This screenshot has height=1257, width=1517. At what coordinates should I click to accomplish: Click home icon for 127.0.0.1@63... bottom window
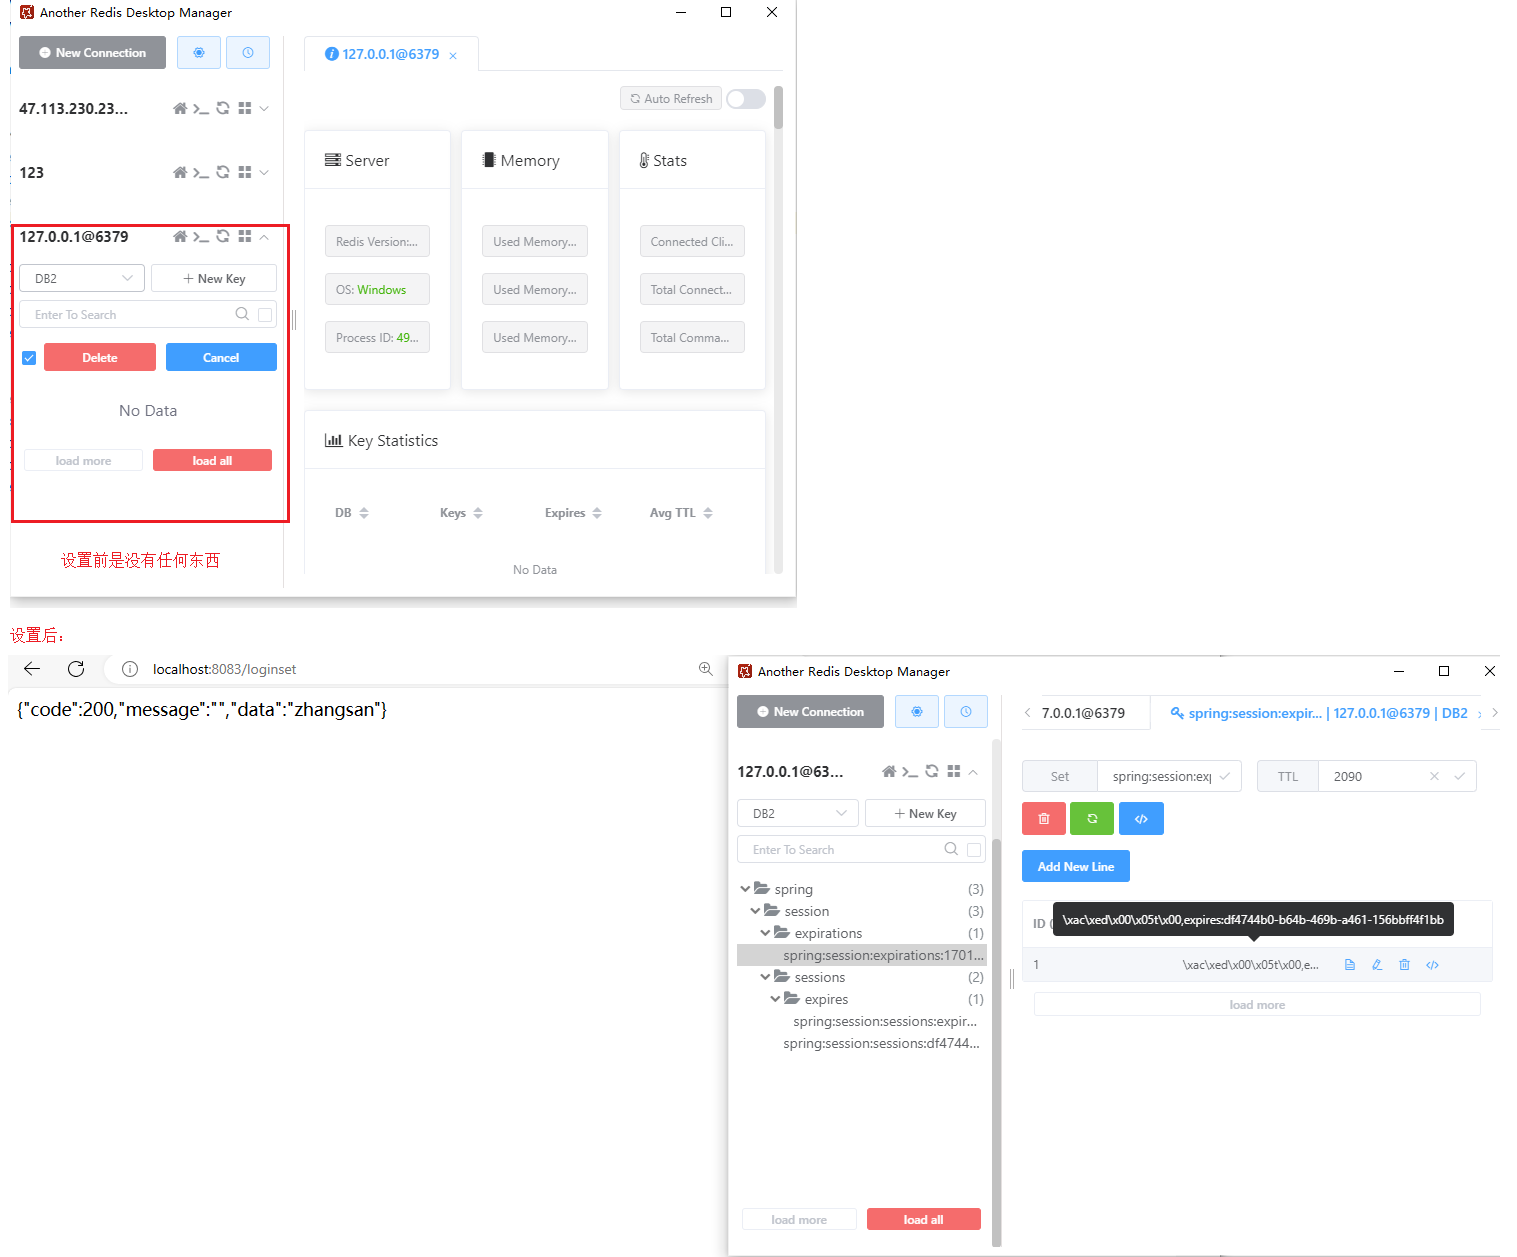(x=889, y=772)
